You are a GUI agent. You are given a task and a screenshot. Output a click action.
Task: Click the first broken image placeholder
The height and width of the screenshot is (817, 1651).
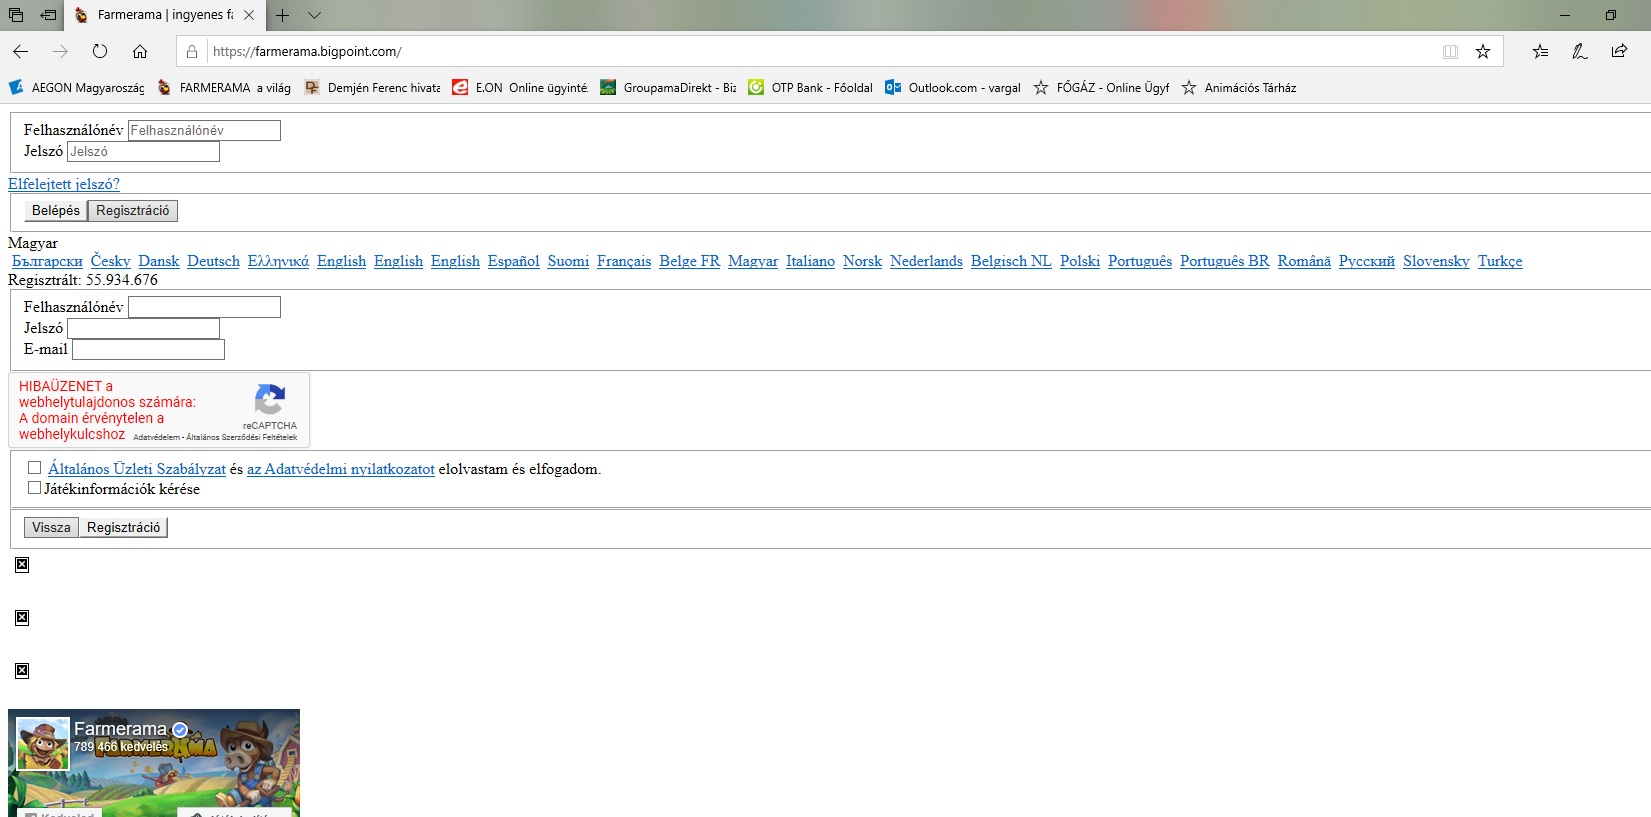point(22,565)
